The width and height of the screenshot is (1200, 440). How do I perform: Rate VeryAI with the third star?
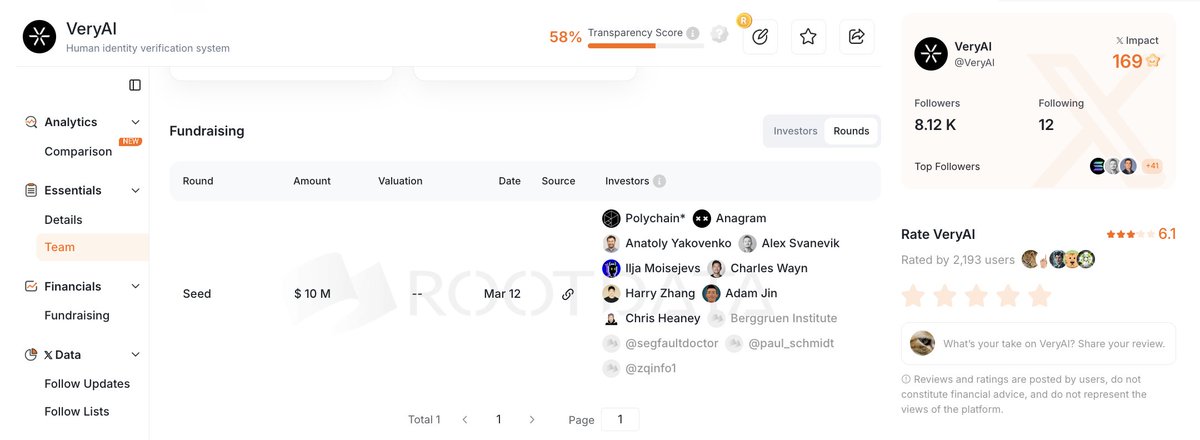(x=976, y=296)
